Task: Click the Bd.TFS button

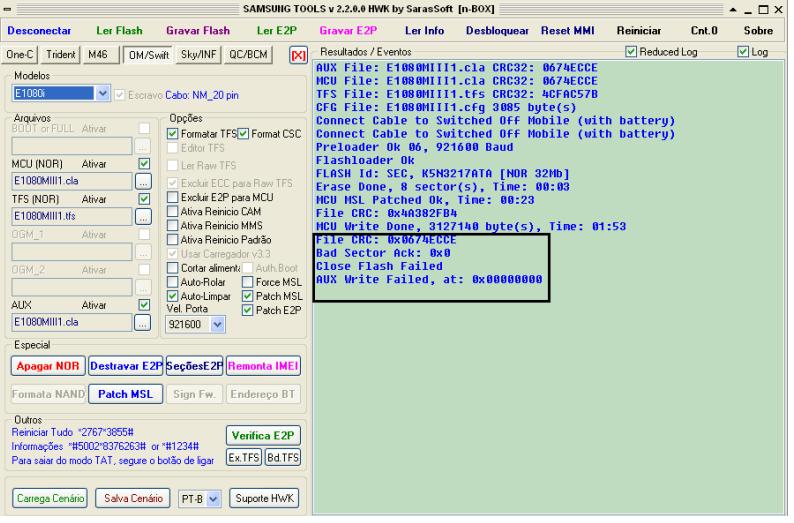Action: [281, 457]
